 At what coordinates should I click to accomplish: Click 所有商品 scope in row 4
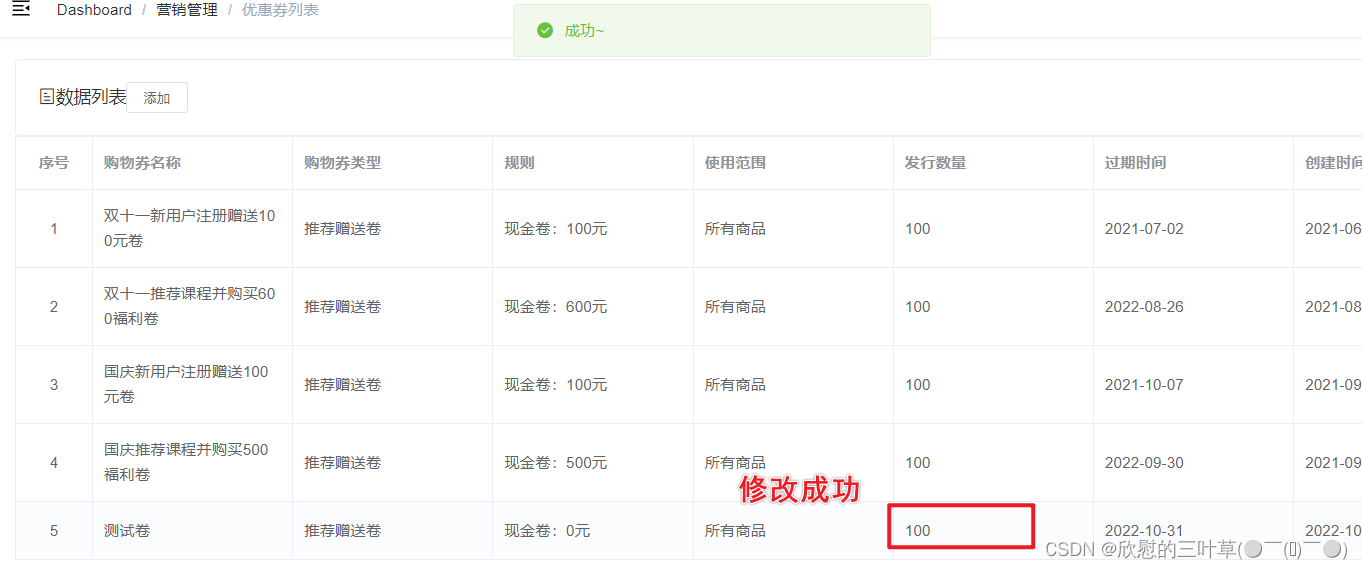click(x=735, y=463)
